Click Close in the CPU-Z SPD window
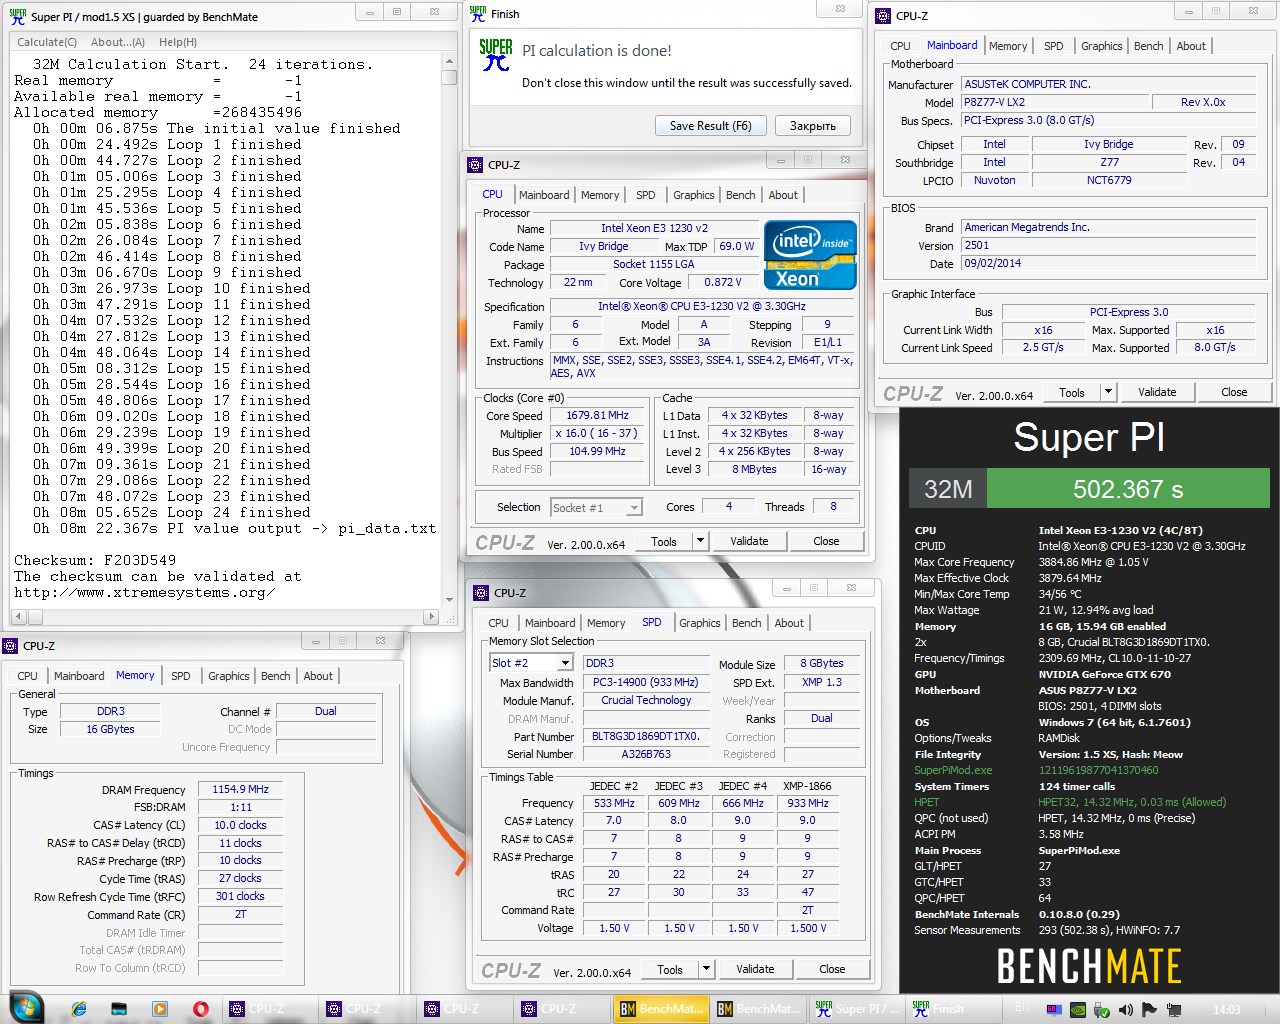The height and width of the screenshot is (1024, 1280). [832, 969]
